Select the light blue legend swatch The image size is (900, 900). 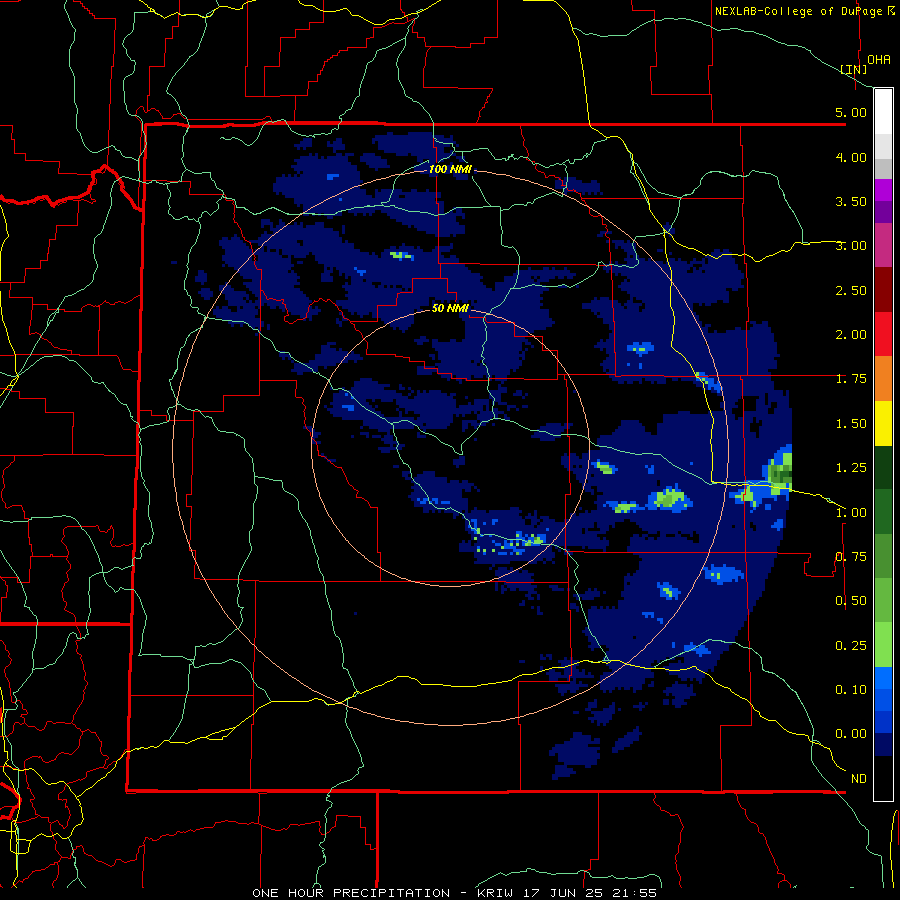[883, 678]
